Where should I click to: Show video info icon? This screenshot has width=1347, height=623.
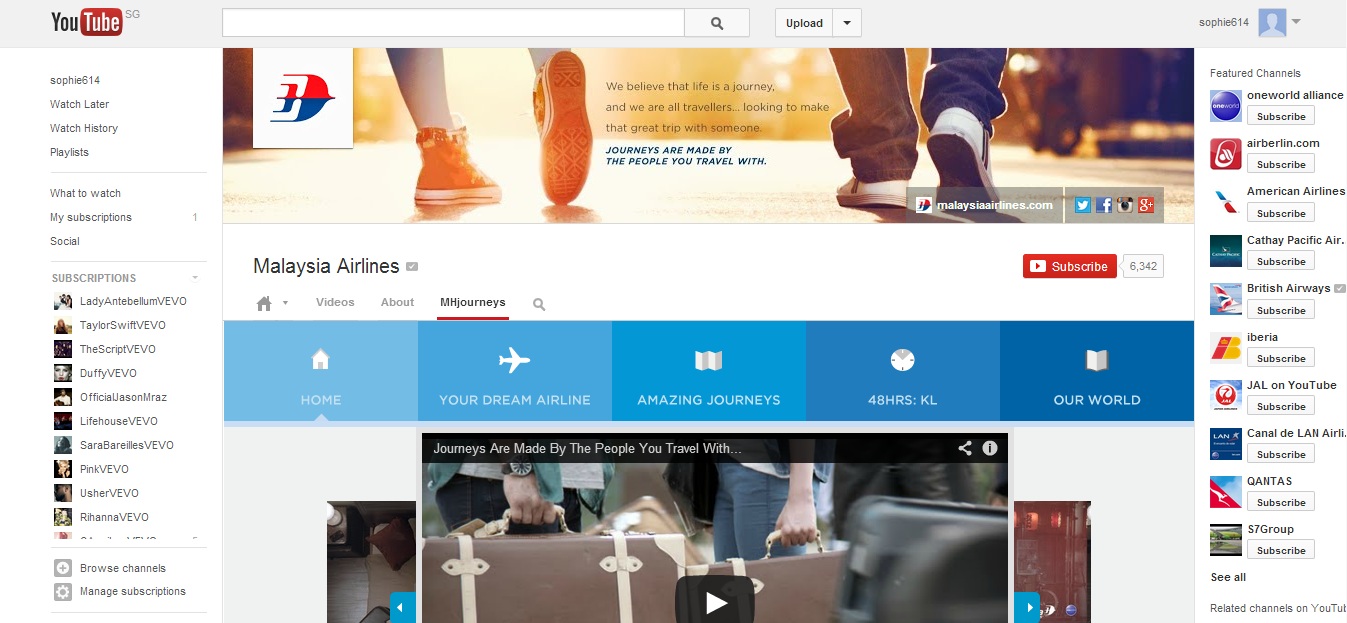click(990, 448)
